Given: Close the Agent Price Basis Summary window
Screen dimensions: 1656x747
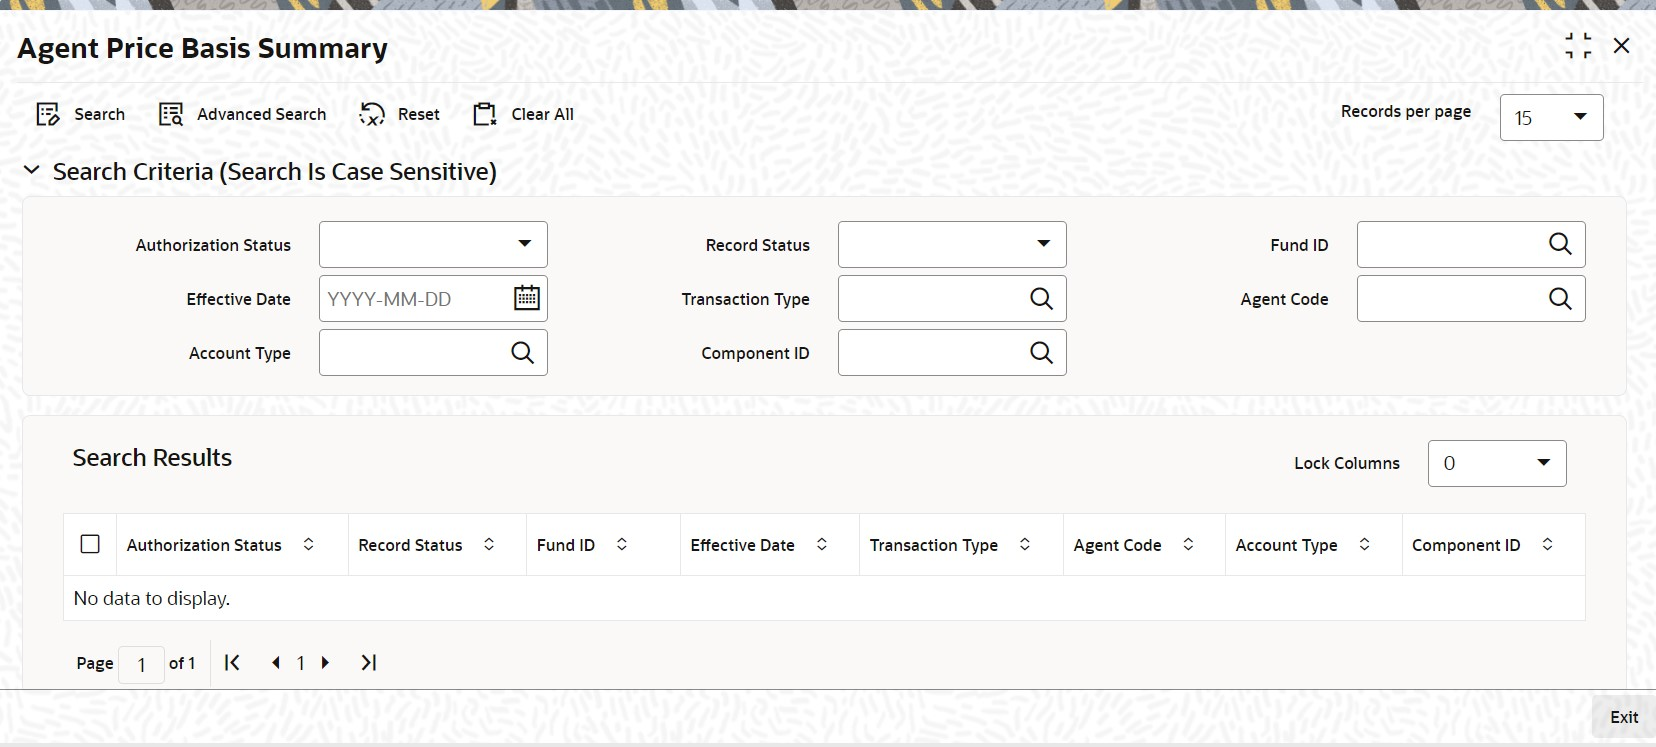Looking at the screenshot, I should 1622,46.
